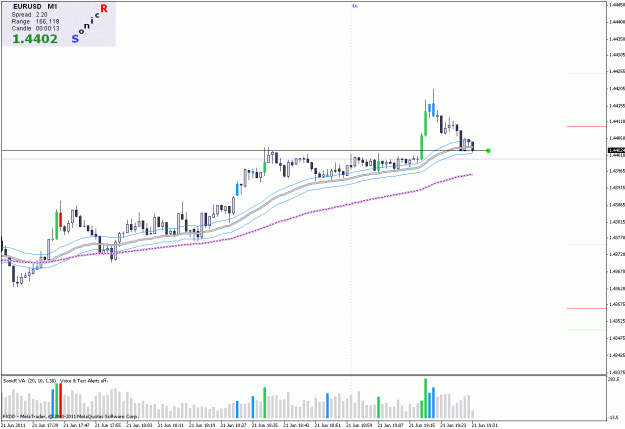This screenshot has height=429, width=625.
Task: Click the black current-price tag on the price axis
Action: pyautogui.click(x=616, y=150)
